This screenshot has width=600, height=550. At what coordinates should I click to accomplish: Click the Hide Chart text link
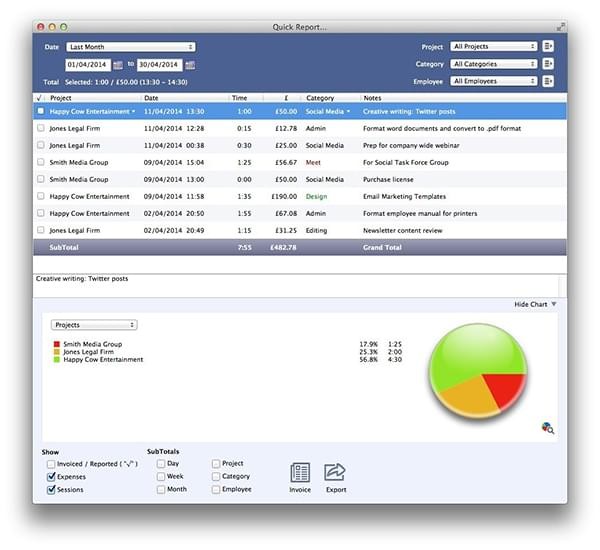point(531,304)
